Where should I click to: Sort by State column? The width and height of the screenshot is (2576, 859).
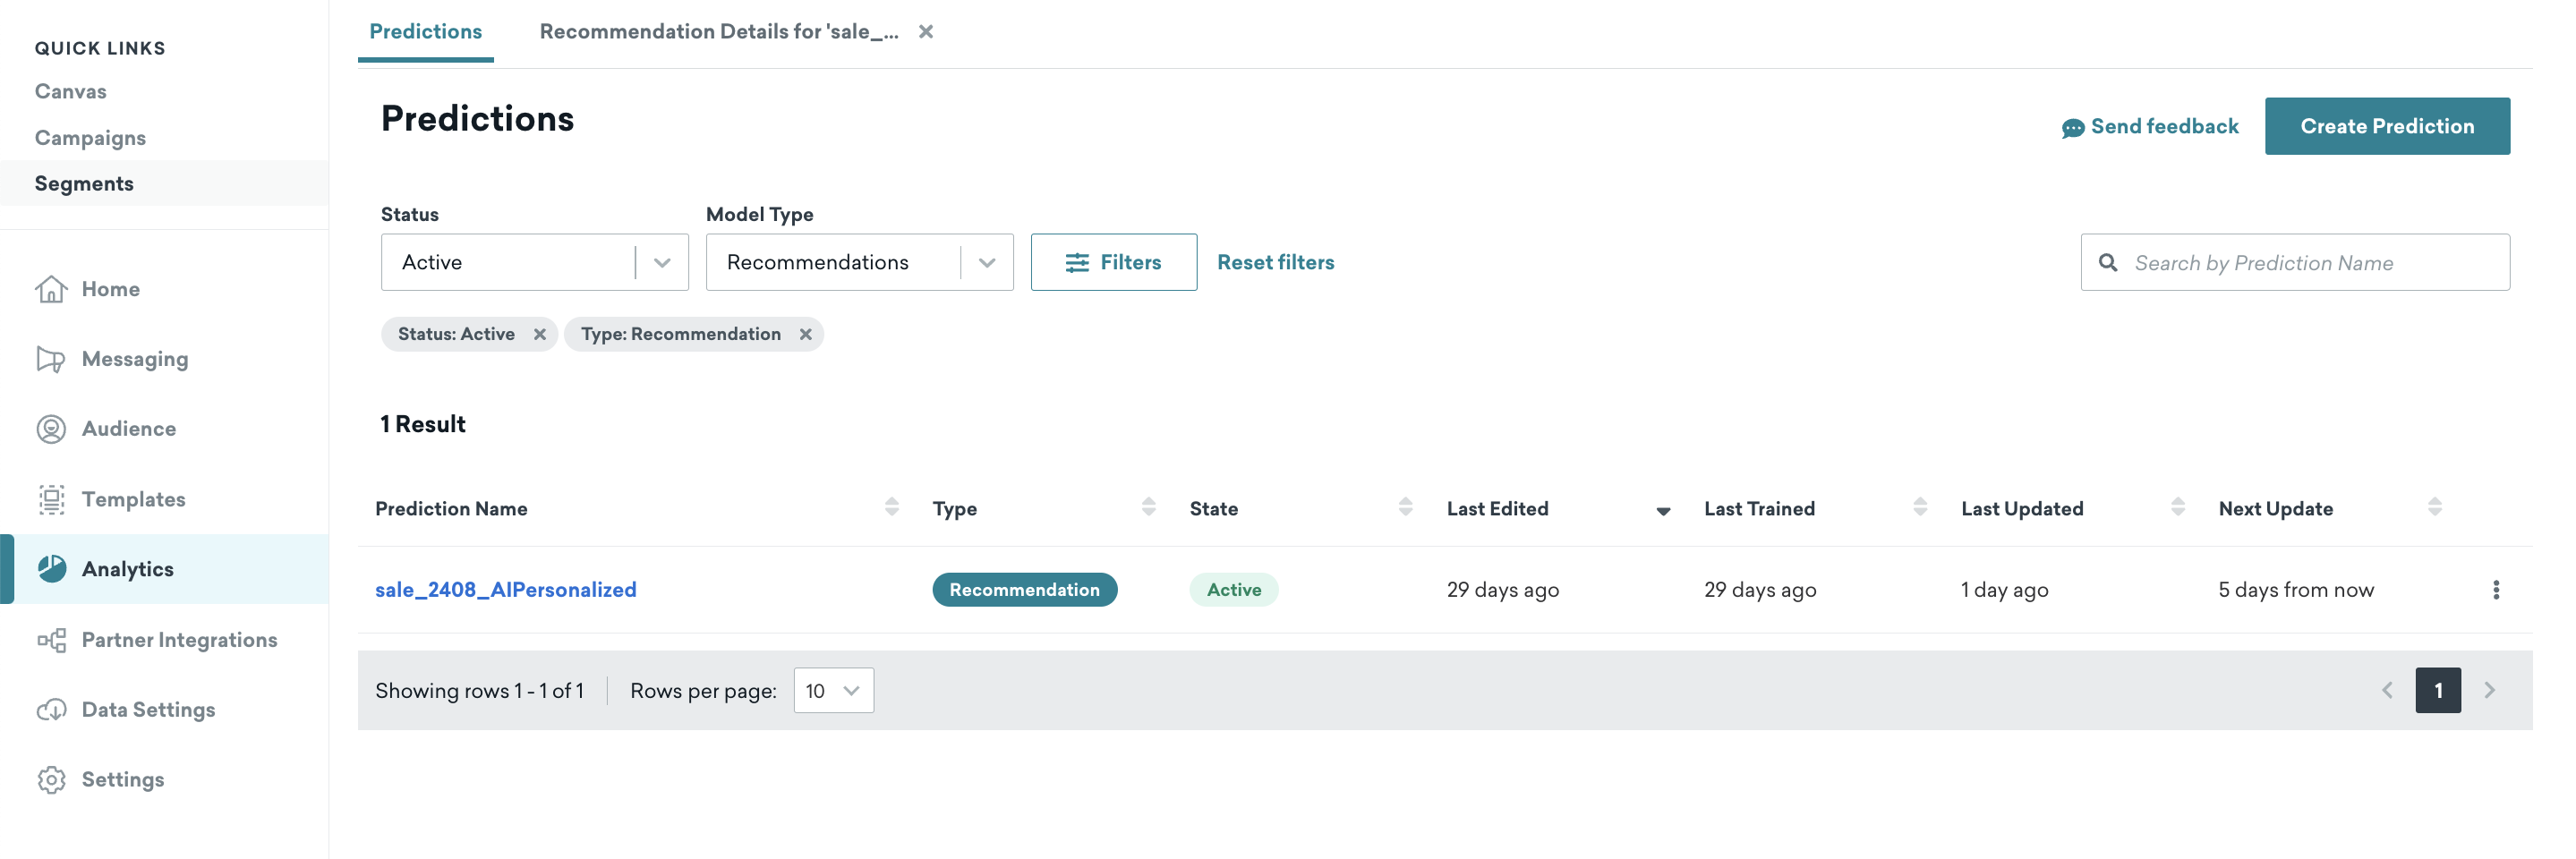(1406, 507)
